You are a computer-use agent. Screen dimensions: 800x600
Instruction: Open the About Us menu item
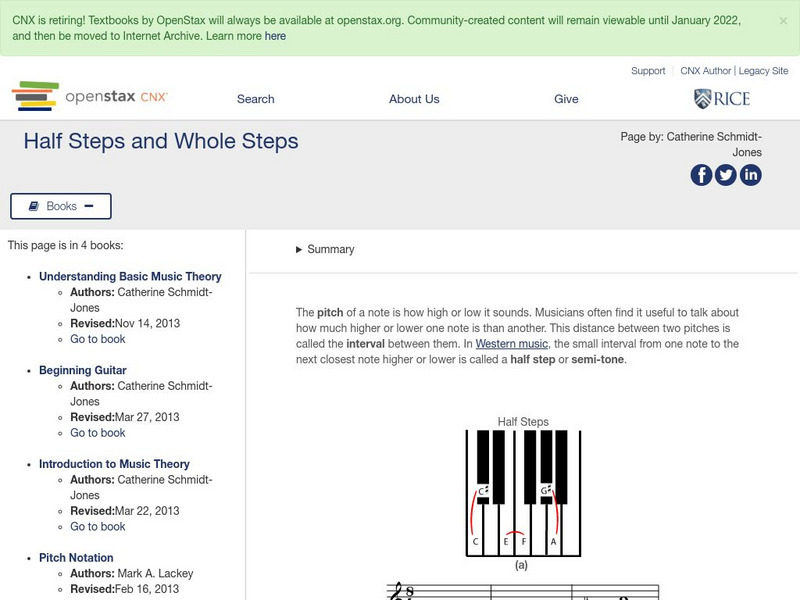[x=414, y=99]
